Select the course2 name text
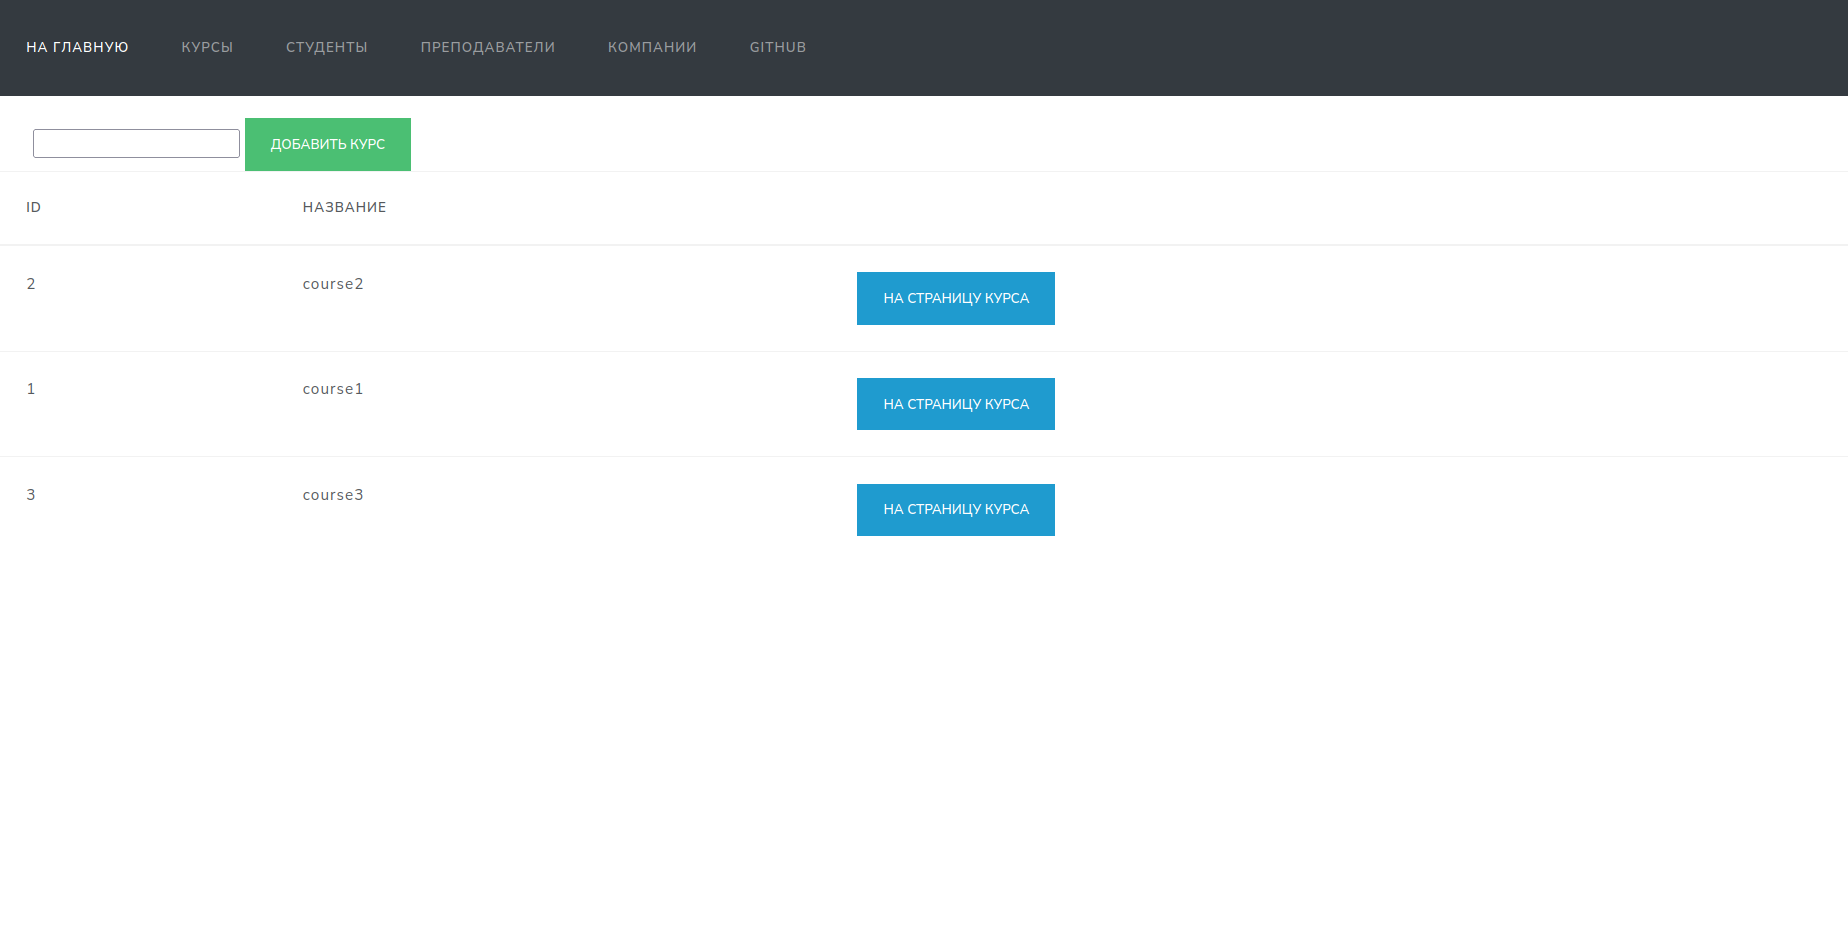This screenshot has height=938, width=1848. click(333, 283)
